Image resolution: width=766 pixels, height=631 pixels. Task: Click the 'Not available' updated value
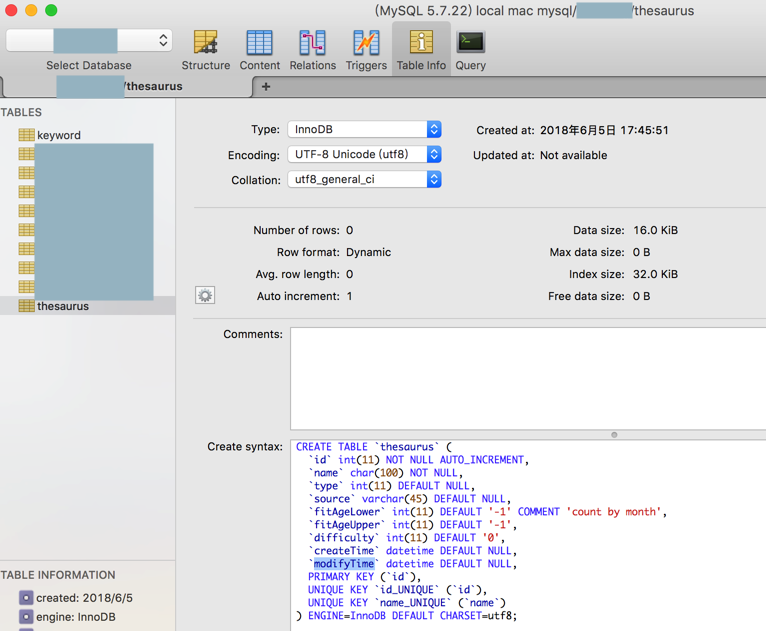tap(574, 155)
